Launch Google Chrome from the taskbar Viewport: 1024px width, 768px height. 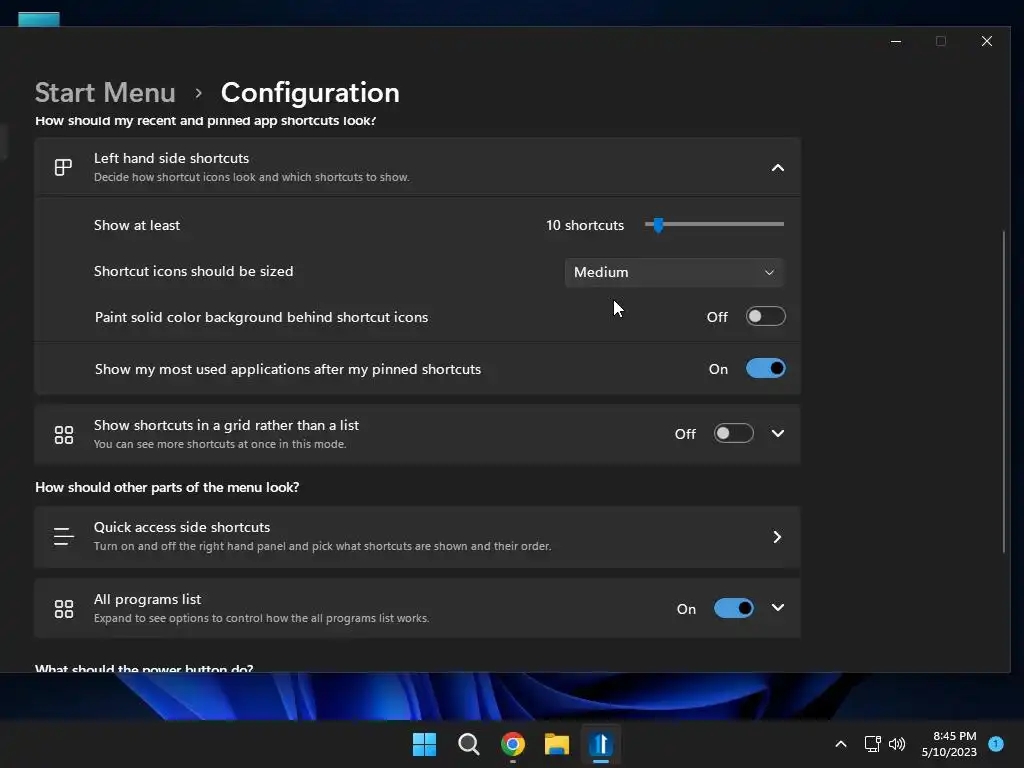(x=513, y=744)
